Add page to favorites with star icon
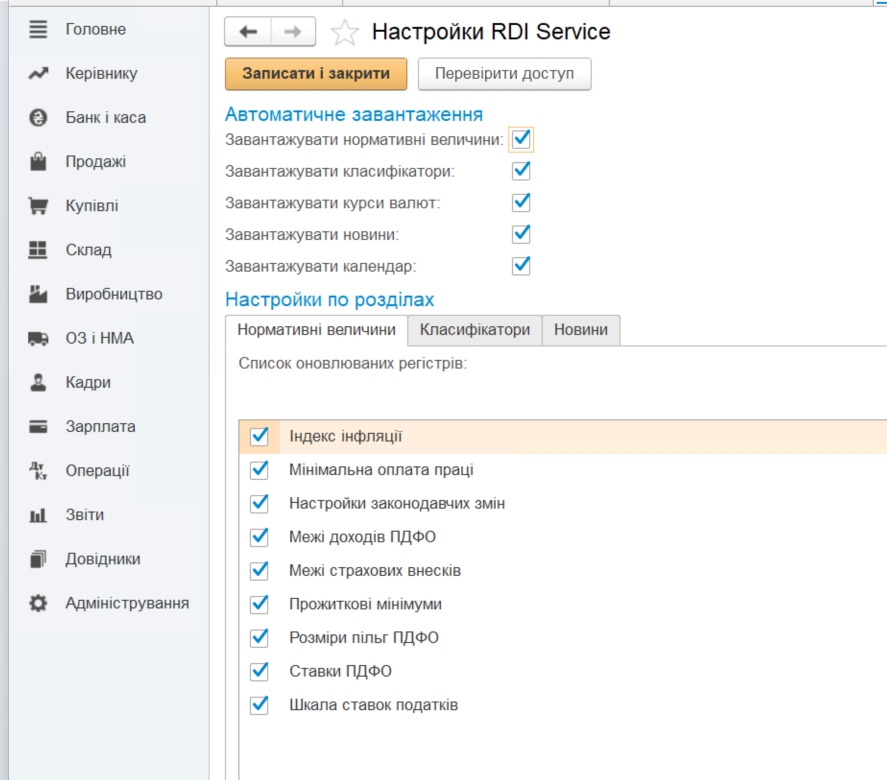 (344, 33)
